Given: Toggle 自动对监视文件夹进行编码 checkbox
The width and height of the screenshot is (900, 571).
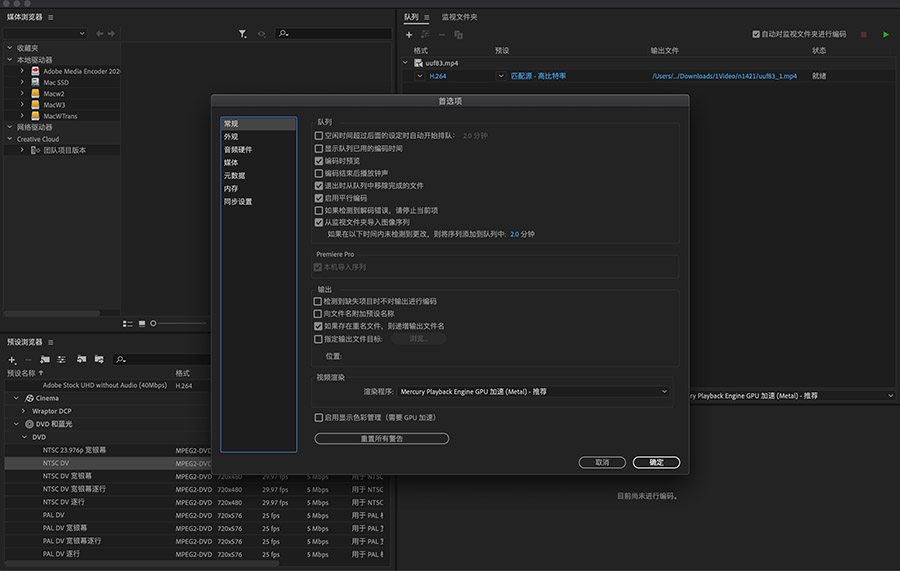Looking at the screenshot, I should tap(756, 34).
